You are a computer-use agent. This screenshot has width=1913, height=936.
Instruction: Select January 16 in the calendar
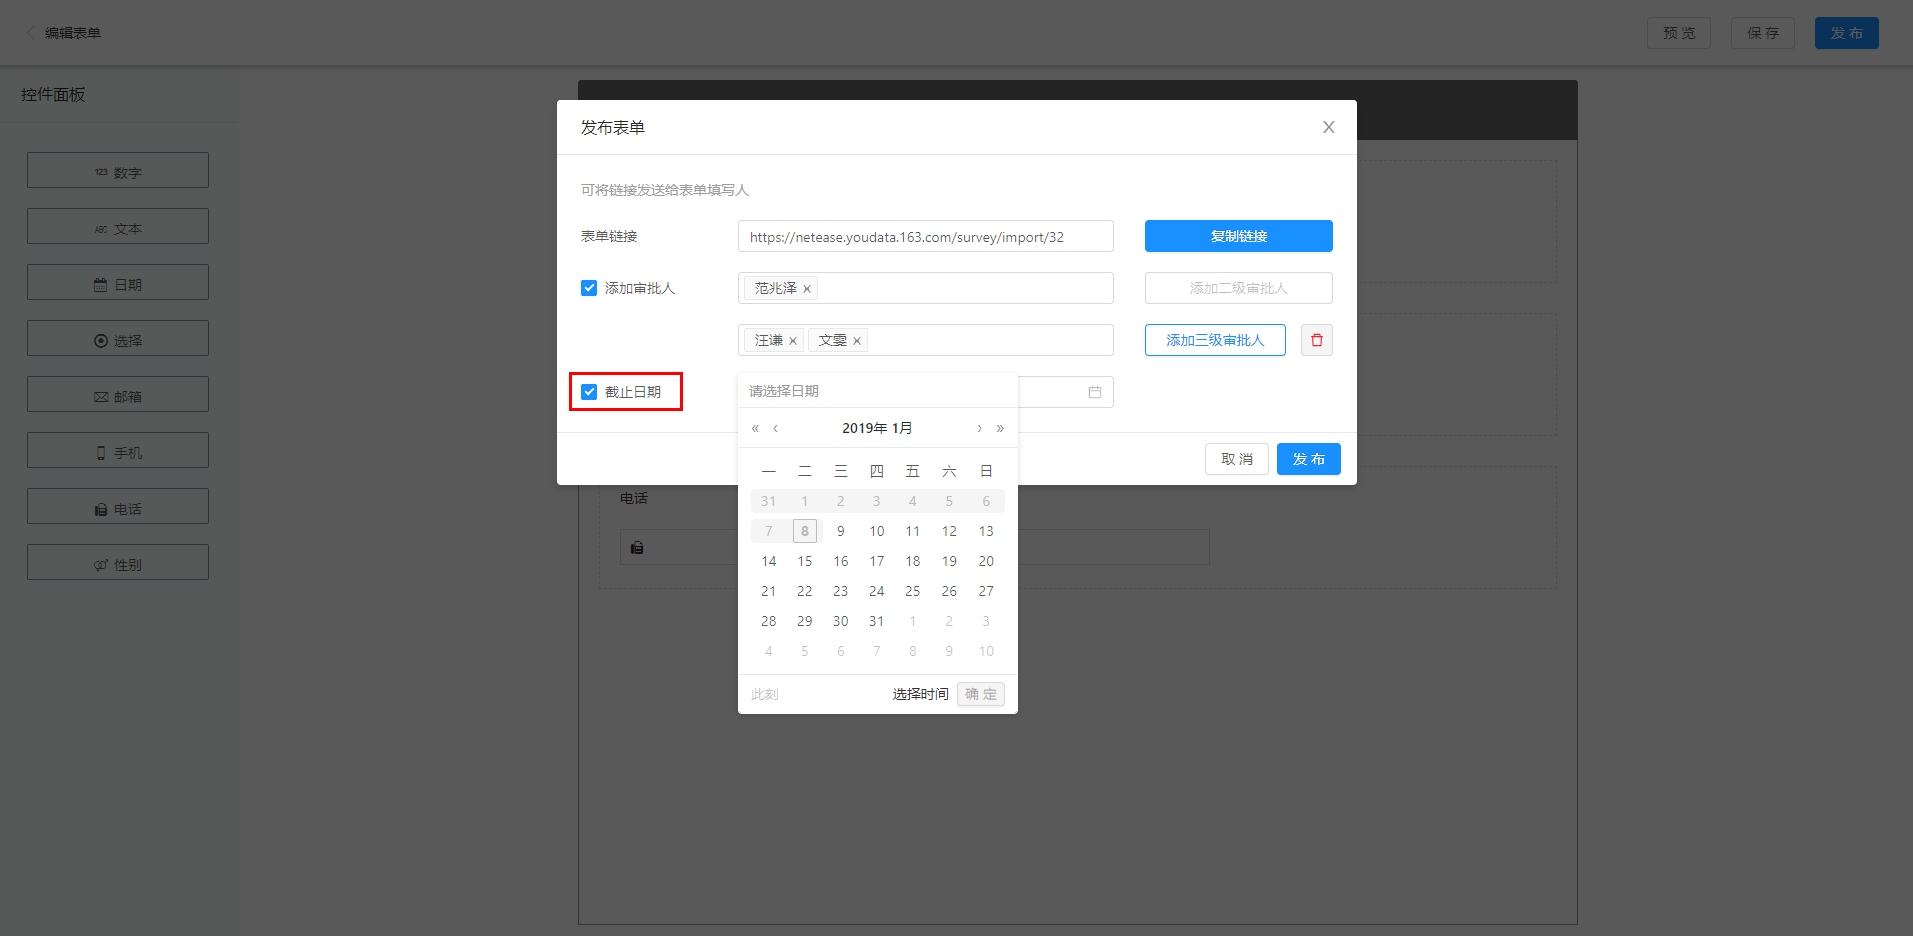point(841,561)
